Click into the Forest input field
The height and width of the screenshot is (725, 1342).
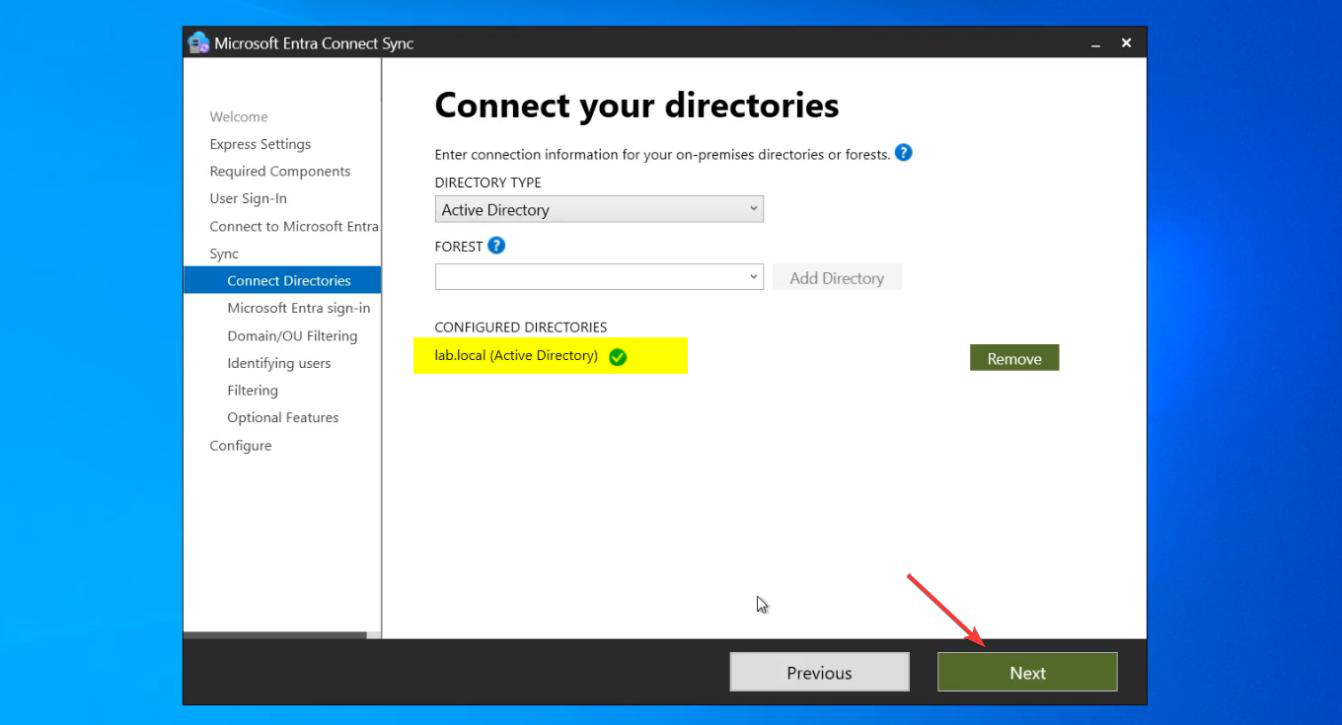click(590, 277)
